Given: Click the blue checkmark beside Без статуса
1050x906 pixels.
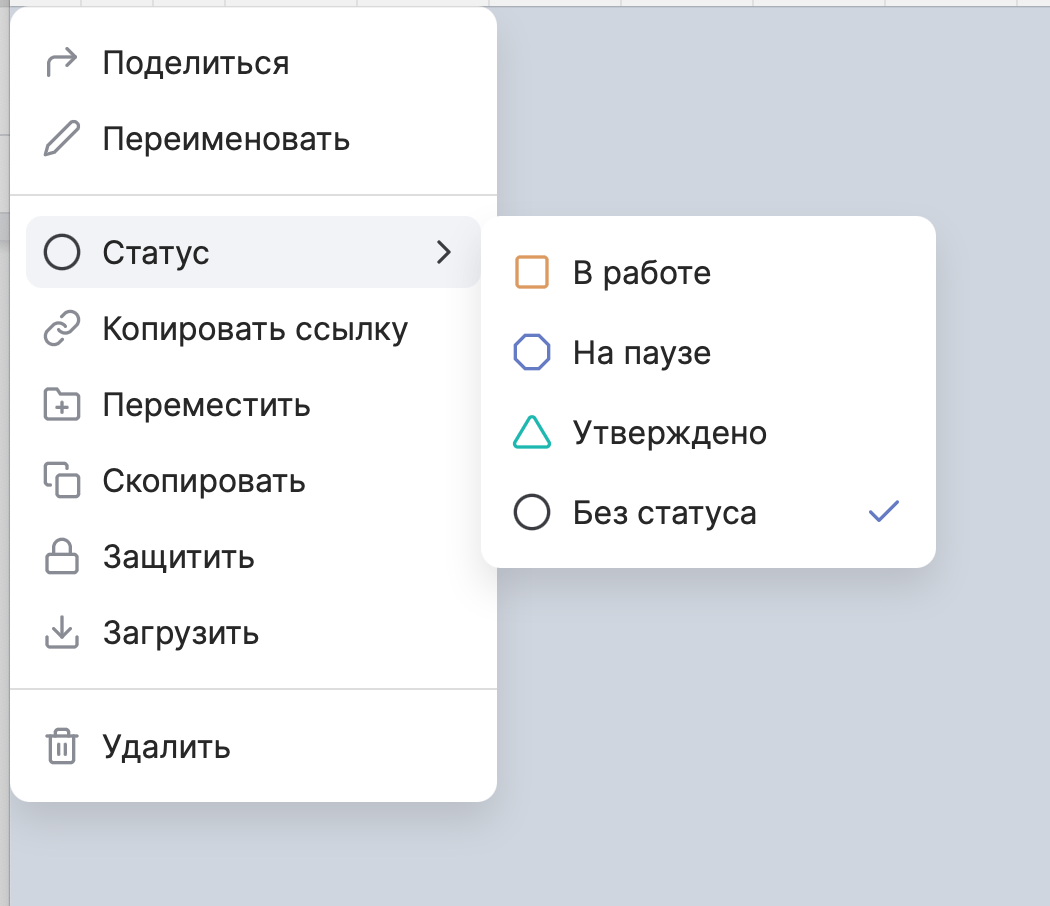Looking at the screenshot, I should pos(884,512).
